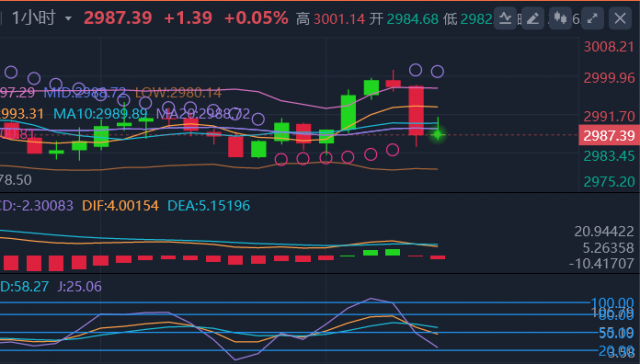Viewport: 640px width, 364px height.
Task: Click the DIF:4.00154 MACD label
Action: (x=120, y=206)
